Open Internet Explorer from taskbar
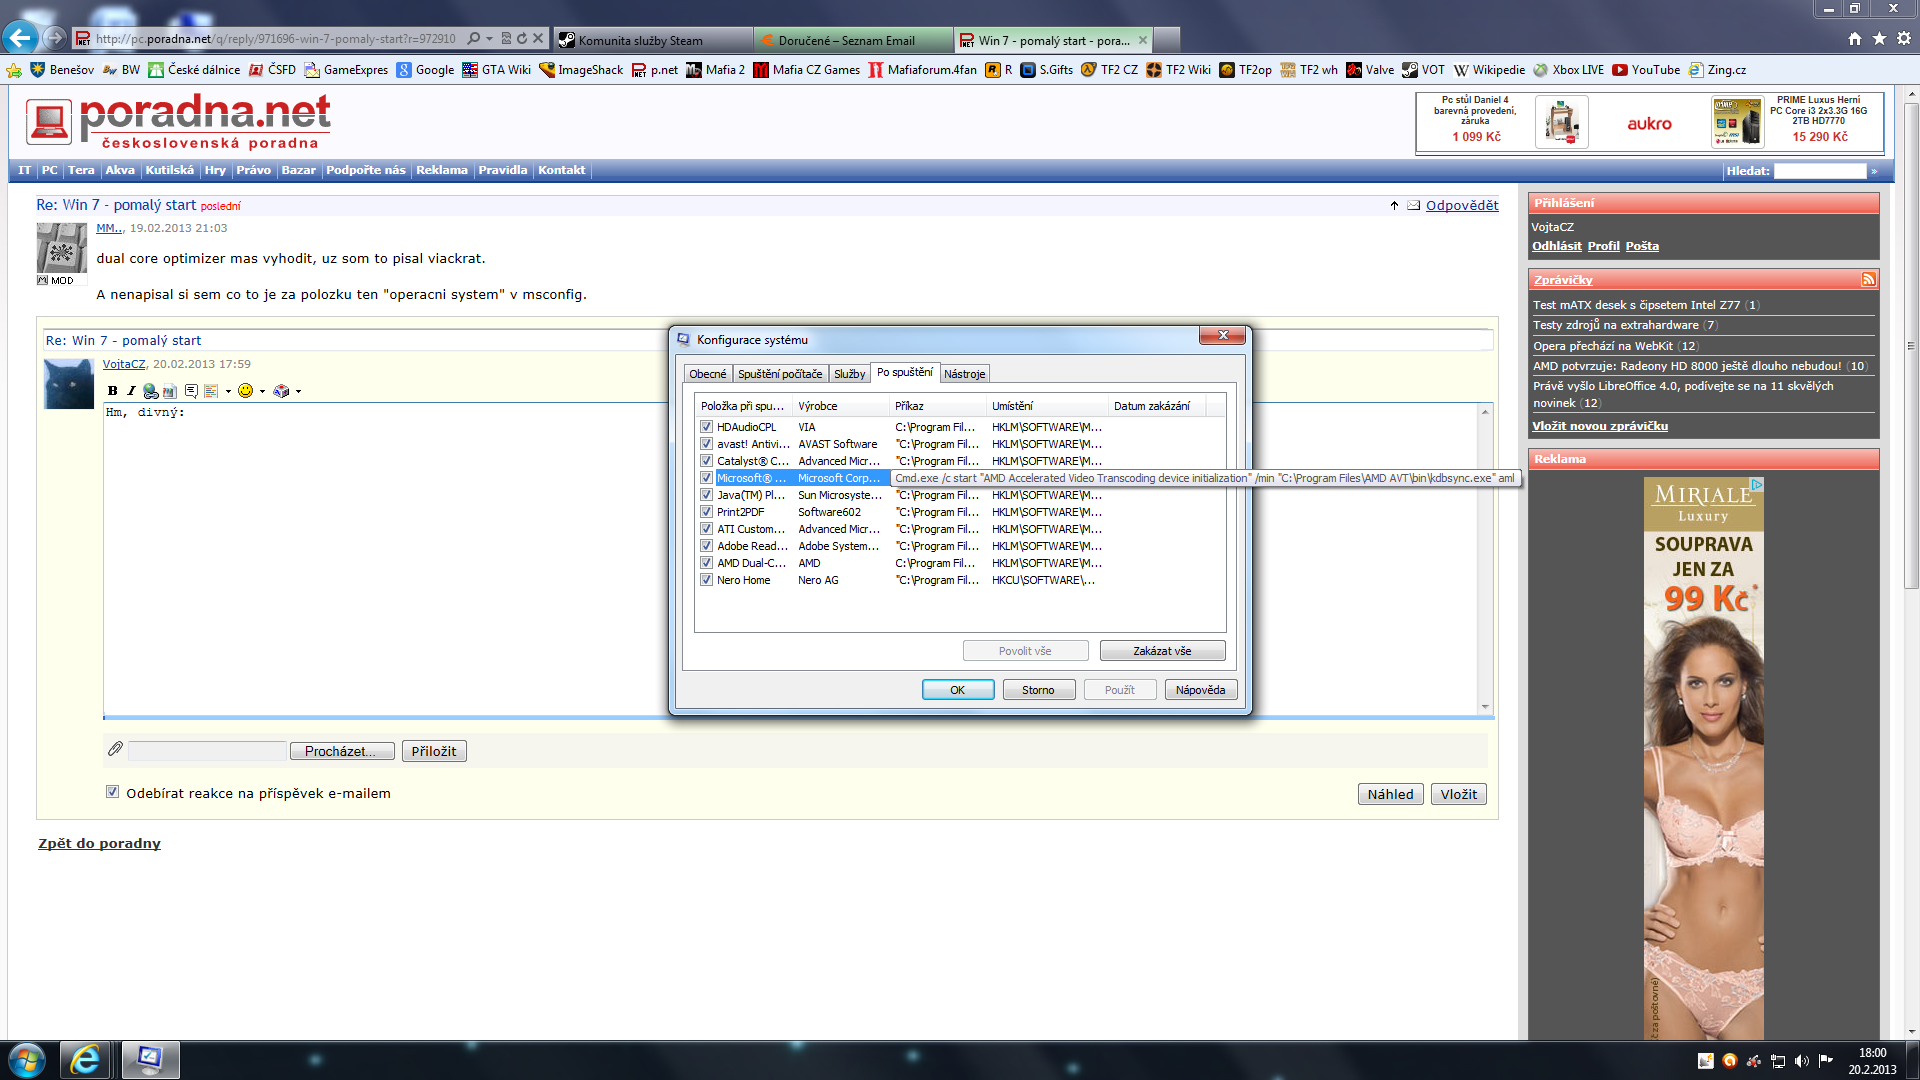The image size is (1920, 1080). coord(85,1060)
